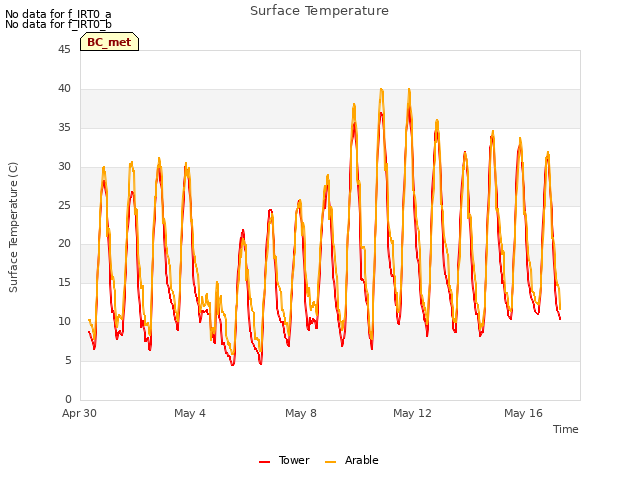This screenshot has height=480, width=640.
Task: Click the Surface Temperature (C) y-axis title
Action: pos(13,227)
